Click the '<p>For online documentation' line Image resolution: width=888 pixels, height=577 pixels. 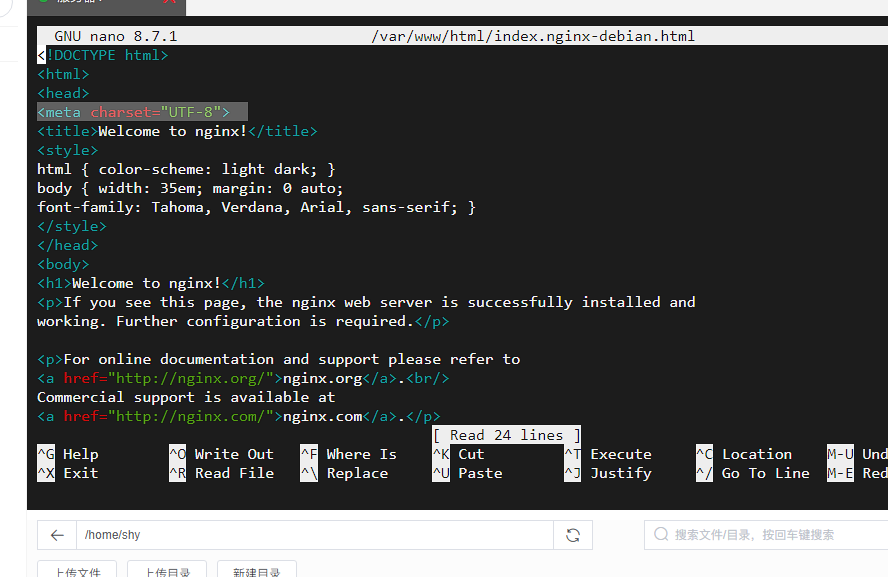279,360
